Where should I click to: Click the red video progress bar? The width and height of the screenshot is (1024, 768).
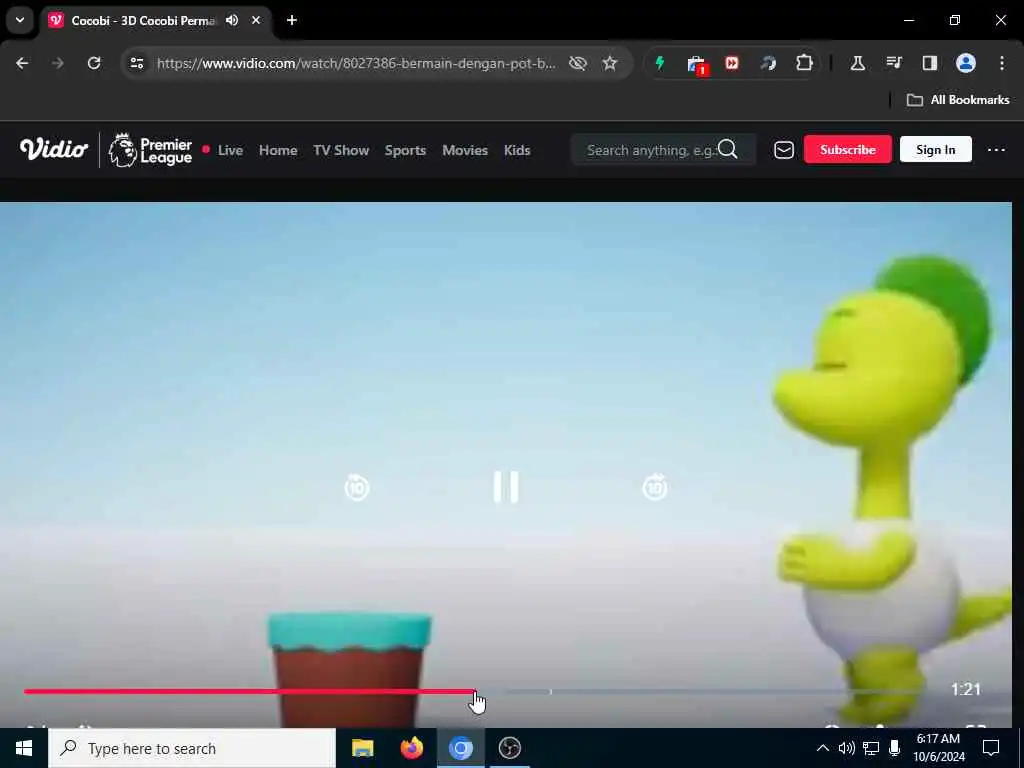tap(249, 691)
